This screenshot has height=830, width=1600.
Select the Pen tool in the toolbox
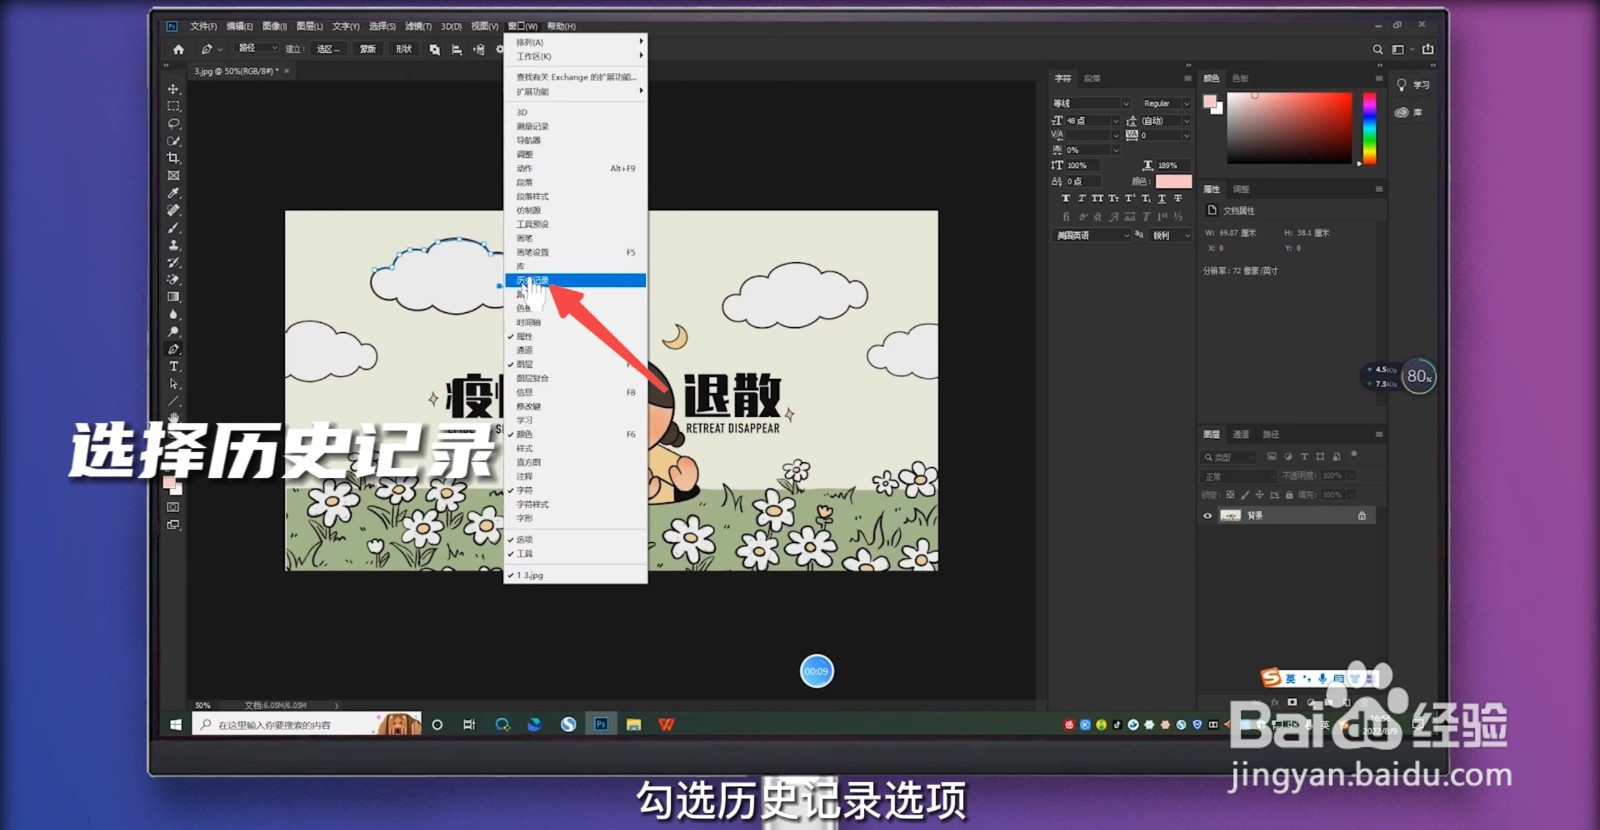[x=173, y=349]
